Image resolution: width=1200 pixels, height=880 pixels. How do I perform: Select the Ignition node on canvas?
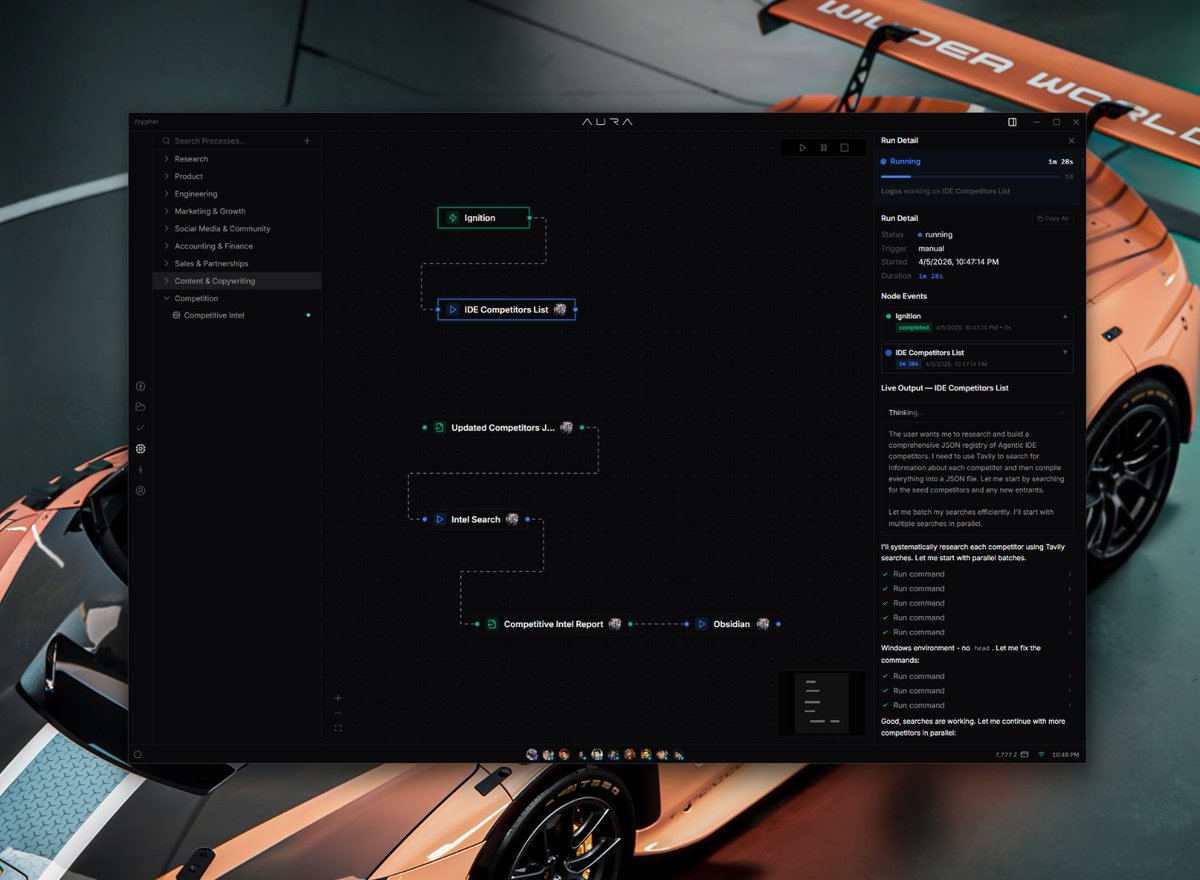pyautogui.click(x=484, y=218)
